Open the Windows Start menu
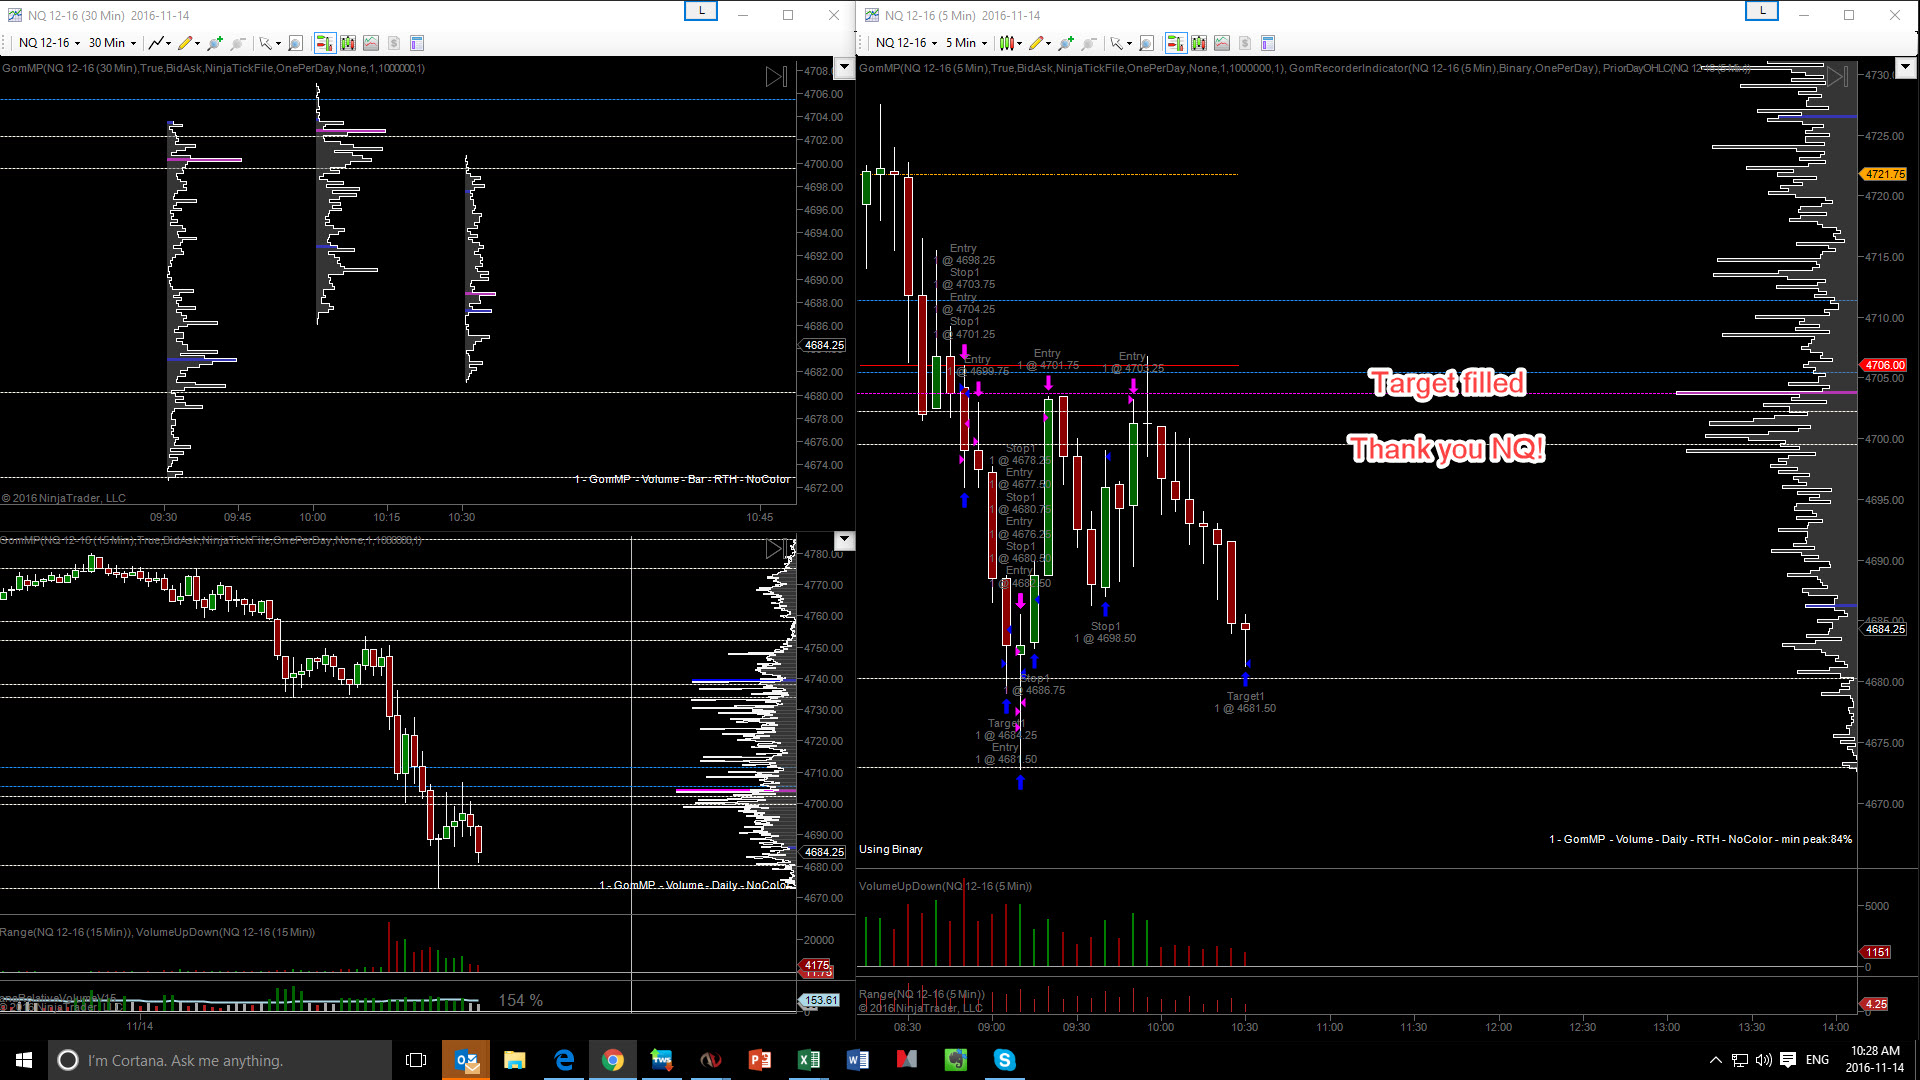1920x1080 pixels. tap(24, 1060)
